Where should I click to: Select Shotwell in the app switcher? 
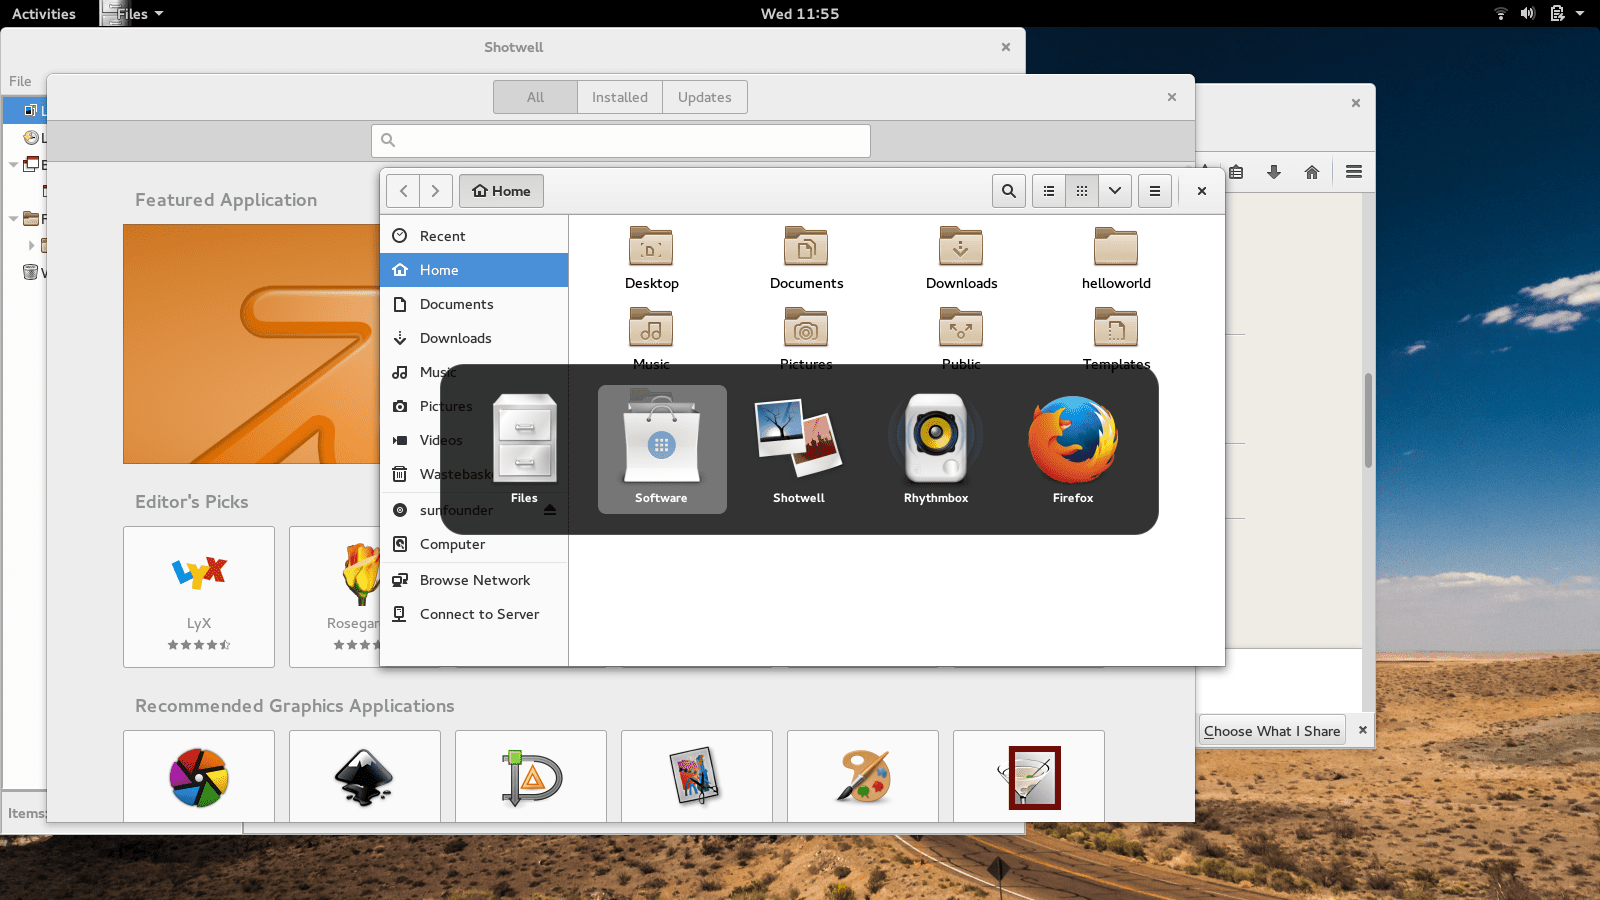point(799,449)
